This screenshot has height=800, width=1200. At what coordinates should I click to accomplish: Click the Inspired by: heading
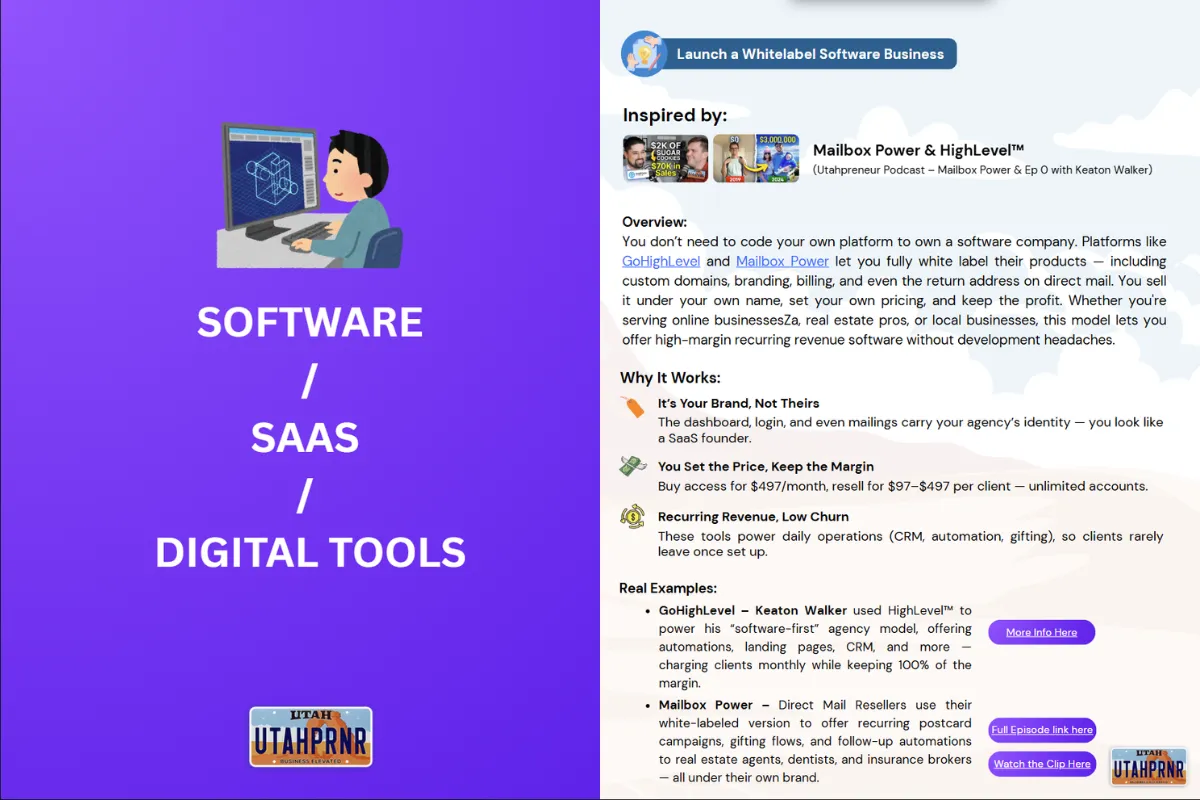[675, 115]
